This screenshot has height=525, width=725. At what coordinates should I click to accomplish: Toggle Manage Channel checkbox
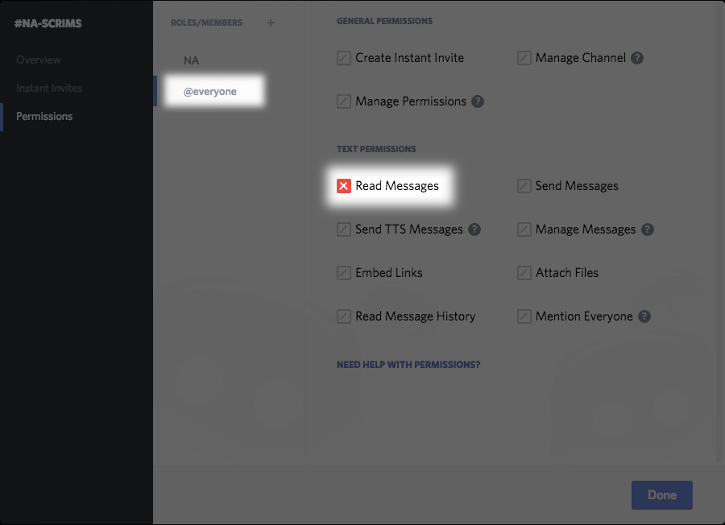[x=524, y=58]
